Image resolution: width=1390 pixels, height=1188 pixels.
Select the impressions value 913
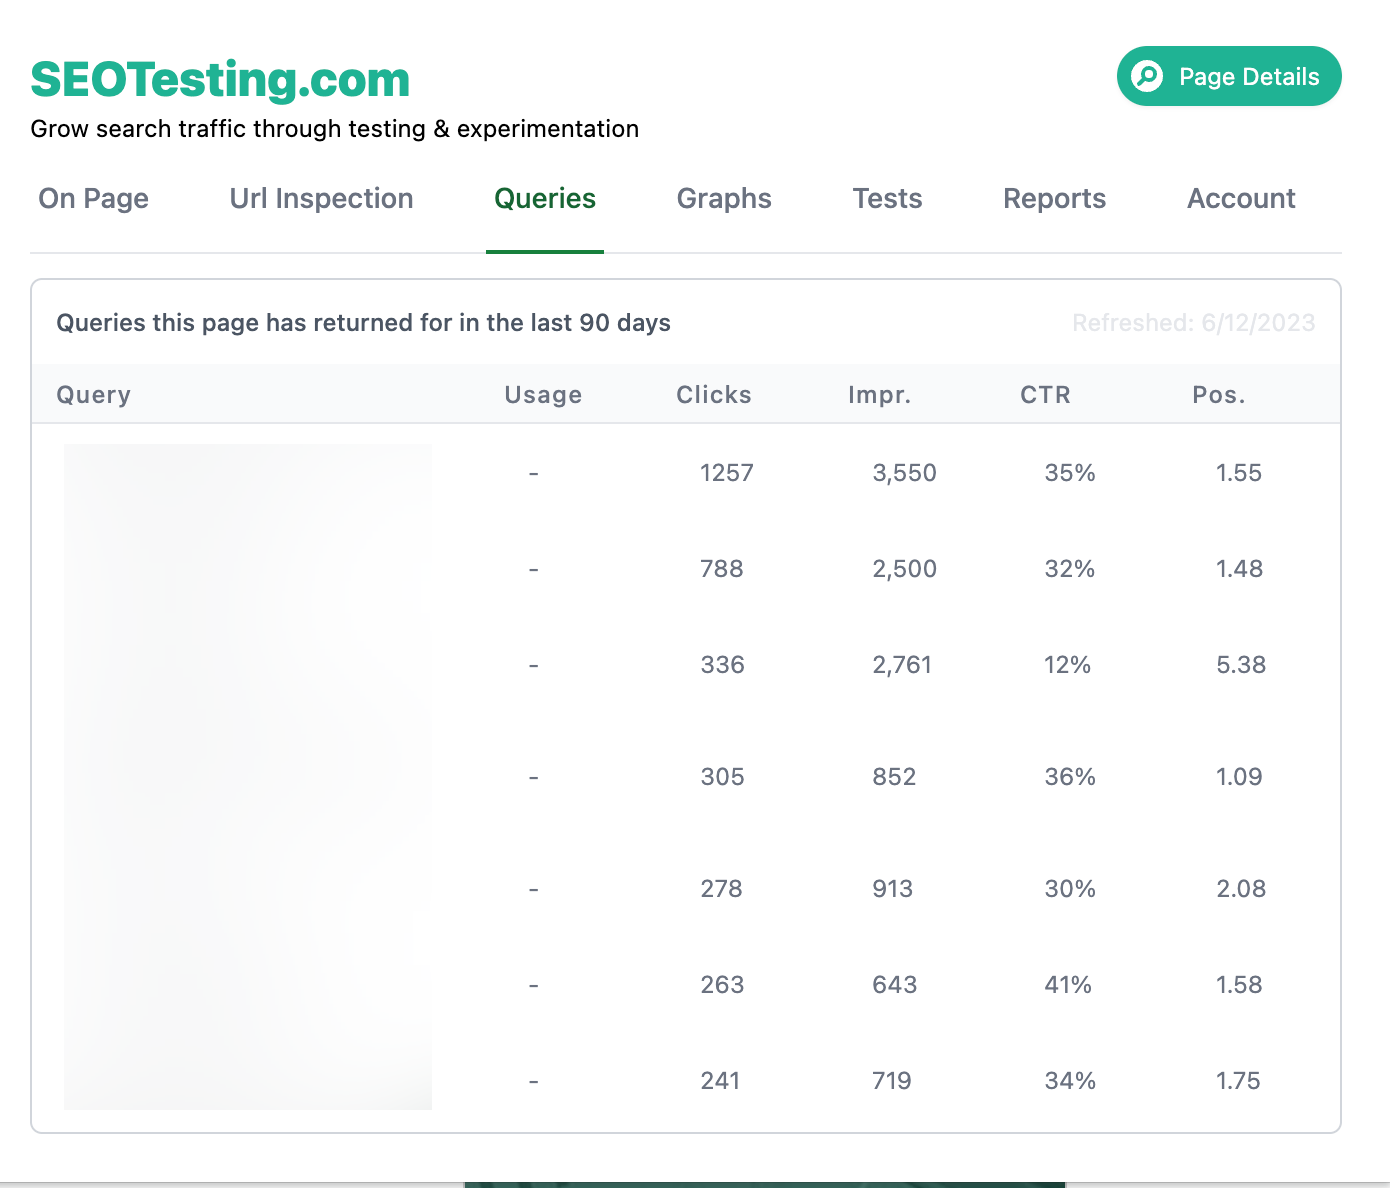893,889
